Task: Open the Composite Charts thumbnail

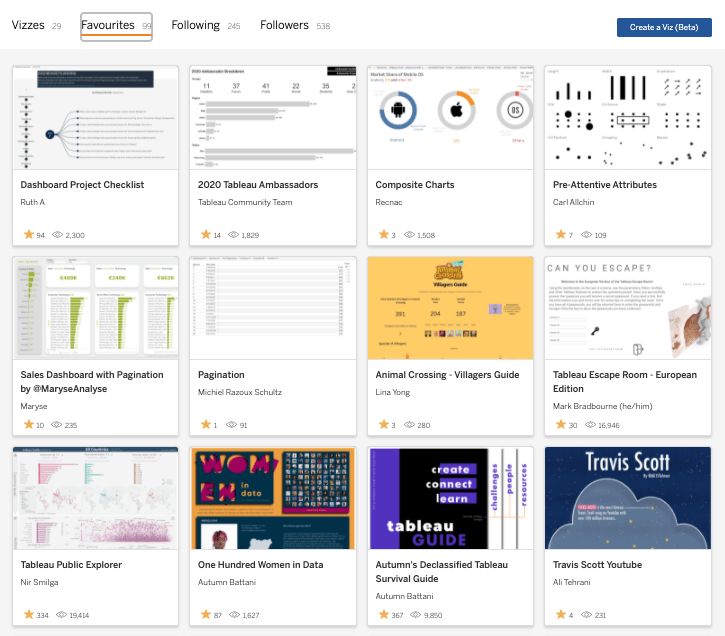Action: click(x=449, y=117)
